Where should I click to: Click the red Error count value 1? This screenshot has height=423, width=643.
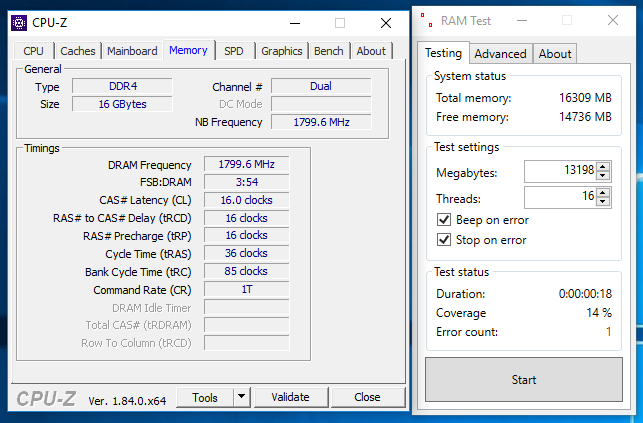pos(609,332)
